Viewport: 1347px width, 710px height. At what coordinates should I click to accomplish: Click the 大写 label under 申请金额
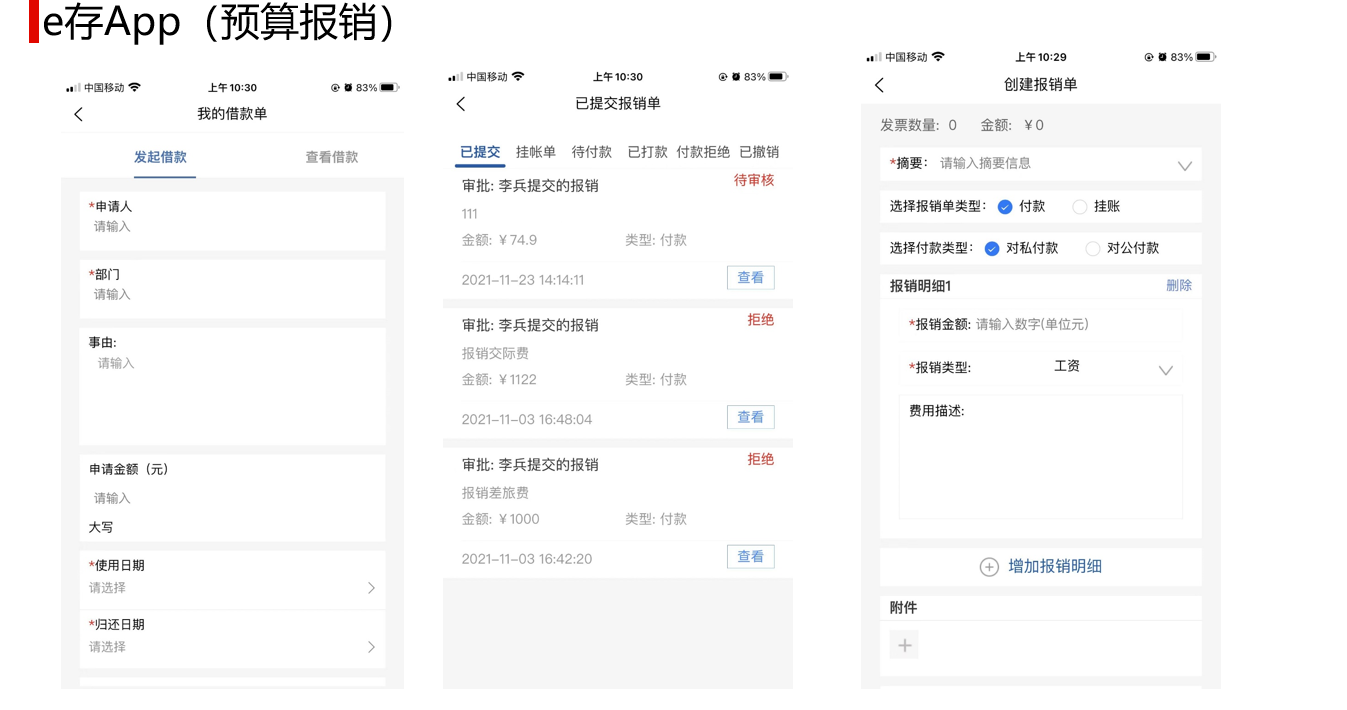[x=101, y=527]
